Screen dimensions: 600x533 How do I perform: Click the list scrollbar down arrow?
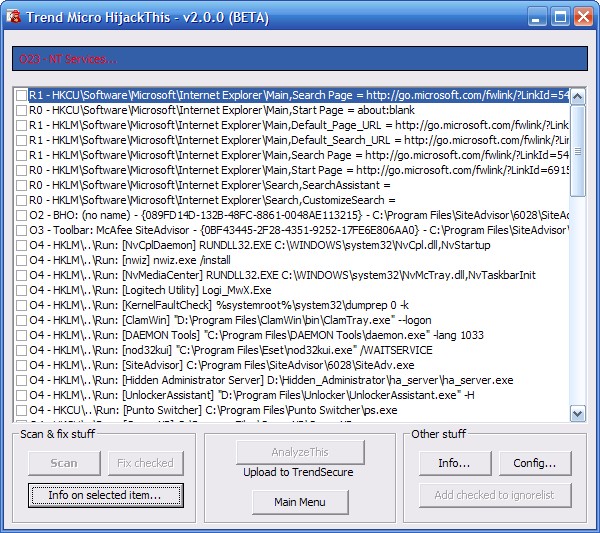[x=577, y=413]
